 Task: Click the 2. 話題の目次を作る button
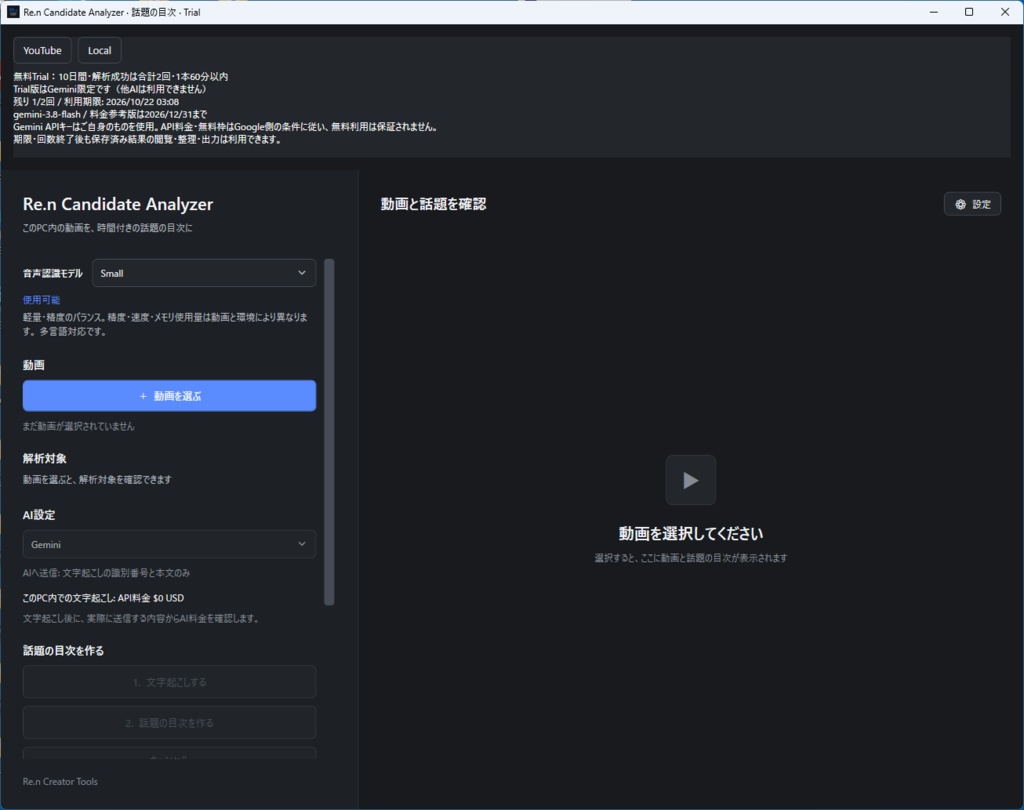point(169,722)
